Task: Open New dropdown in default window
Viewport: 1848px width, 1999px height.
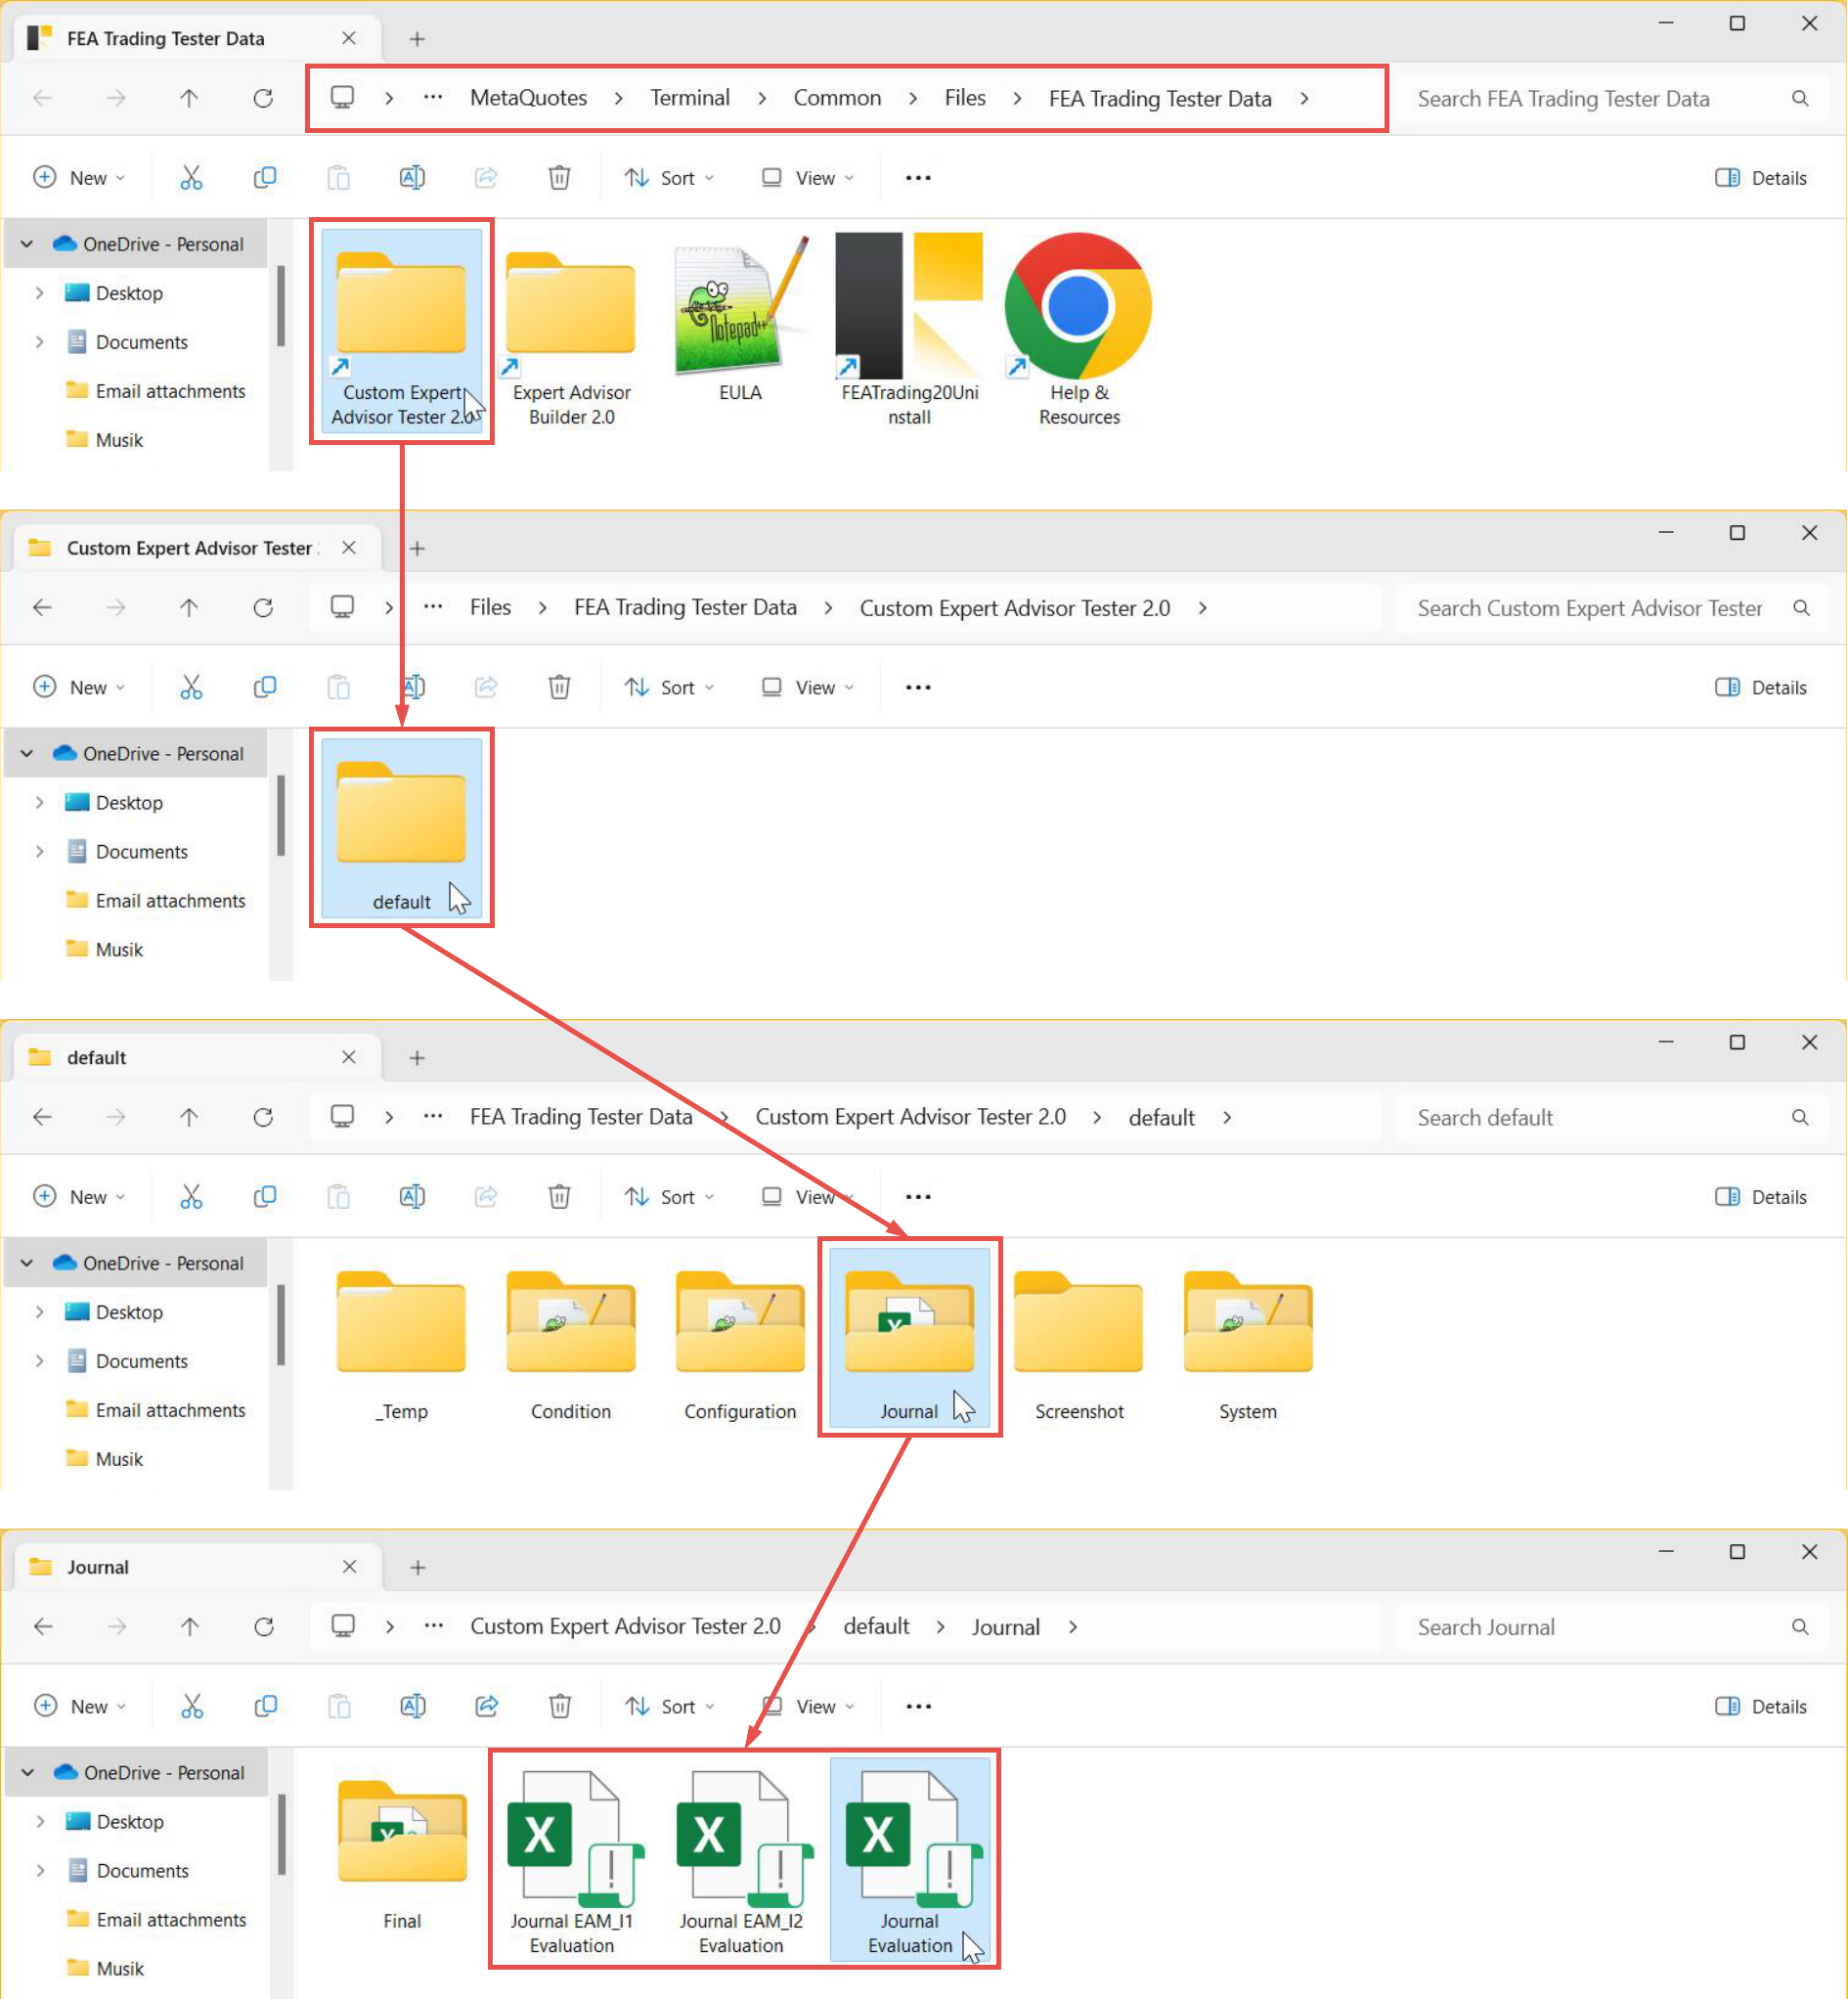Action: coord(79,1197)
